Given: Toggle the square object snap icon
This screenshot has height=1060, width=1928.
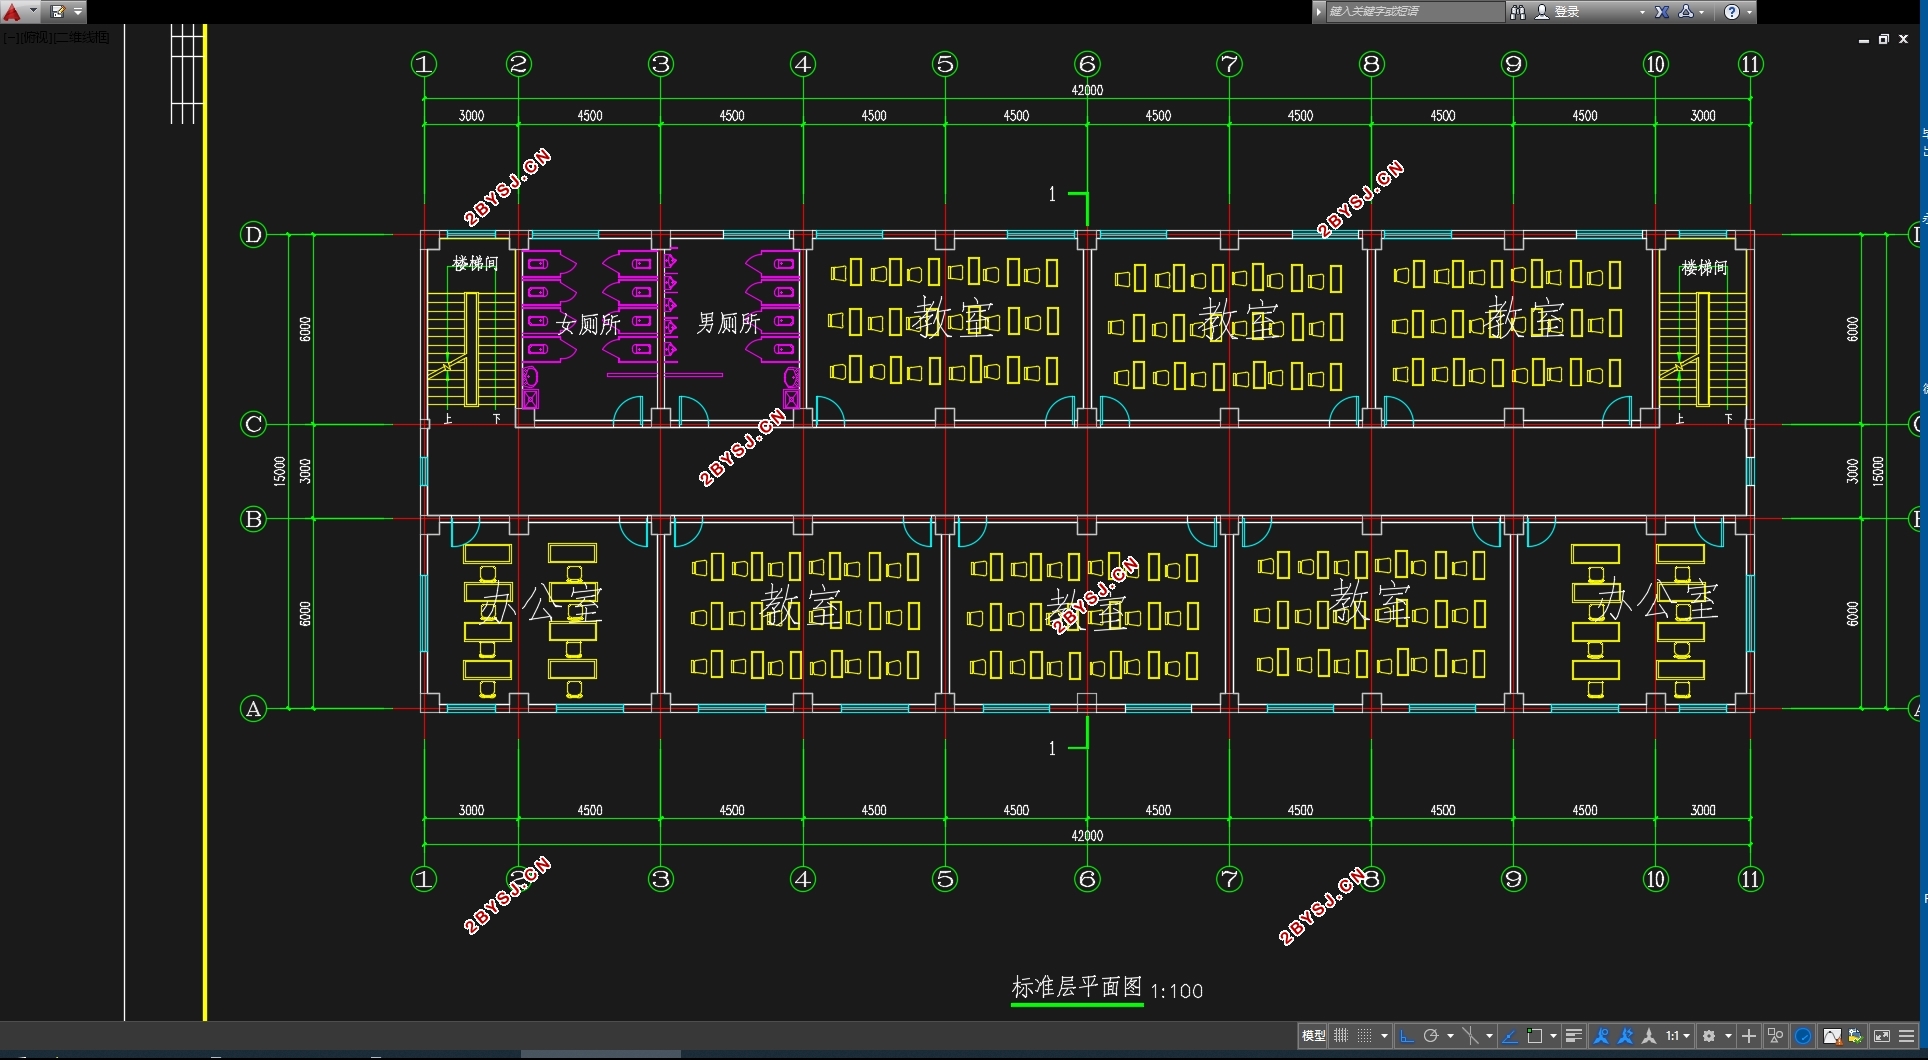Looking at the screenshot, I should point(1534,1036).
